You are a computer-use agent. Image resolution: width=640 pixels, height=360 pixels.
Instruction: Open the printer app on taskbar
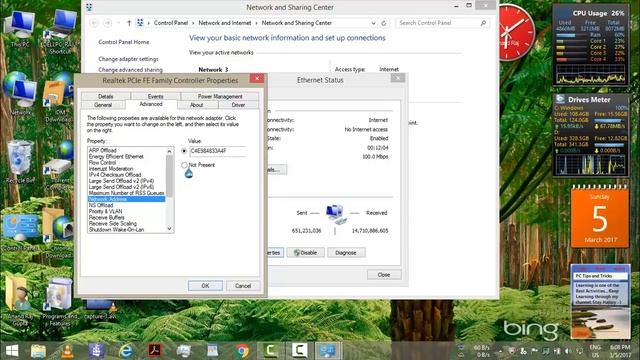pos(184,351)
